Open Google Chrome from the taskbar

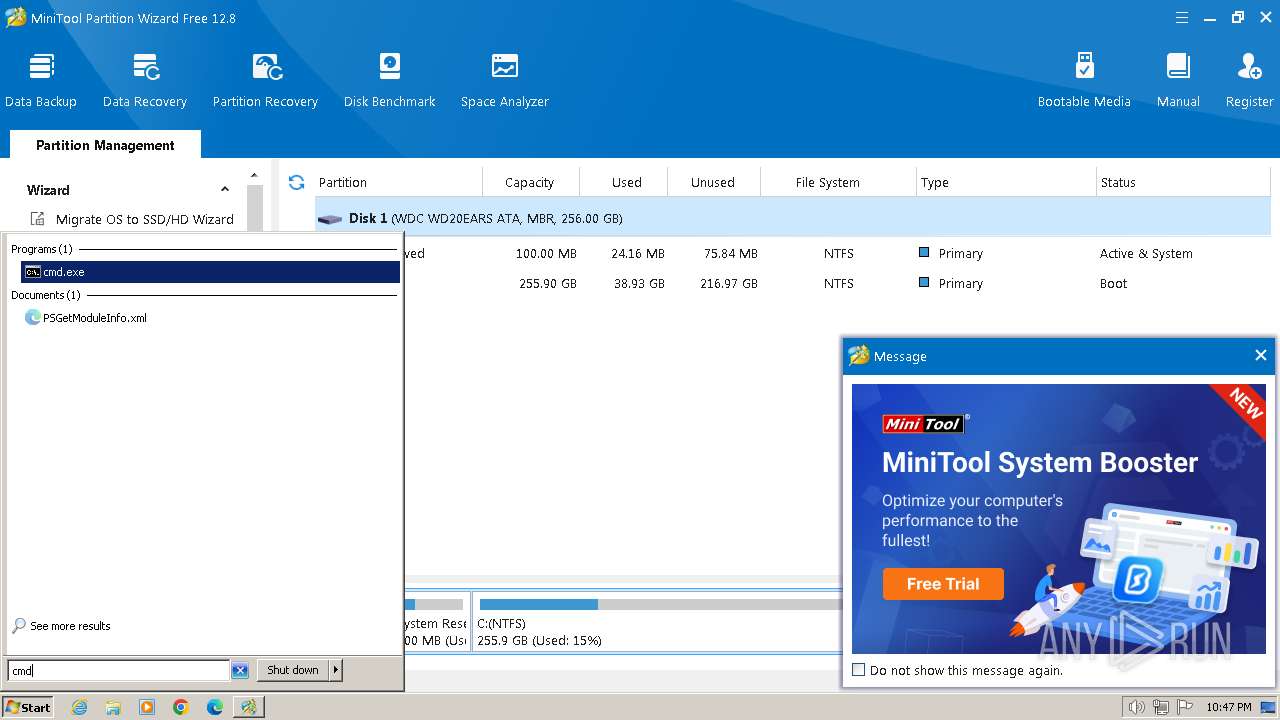click(181, 707)
